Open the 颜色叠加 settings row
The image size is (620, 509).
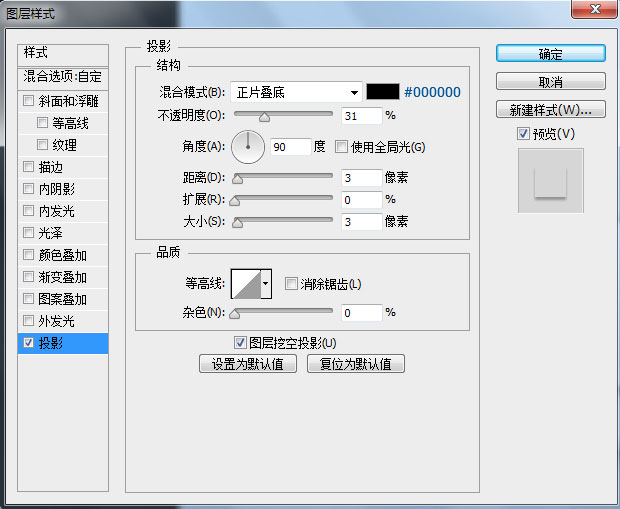(63, 255)
